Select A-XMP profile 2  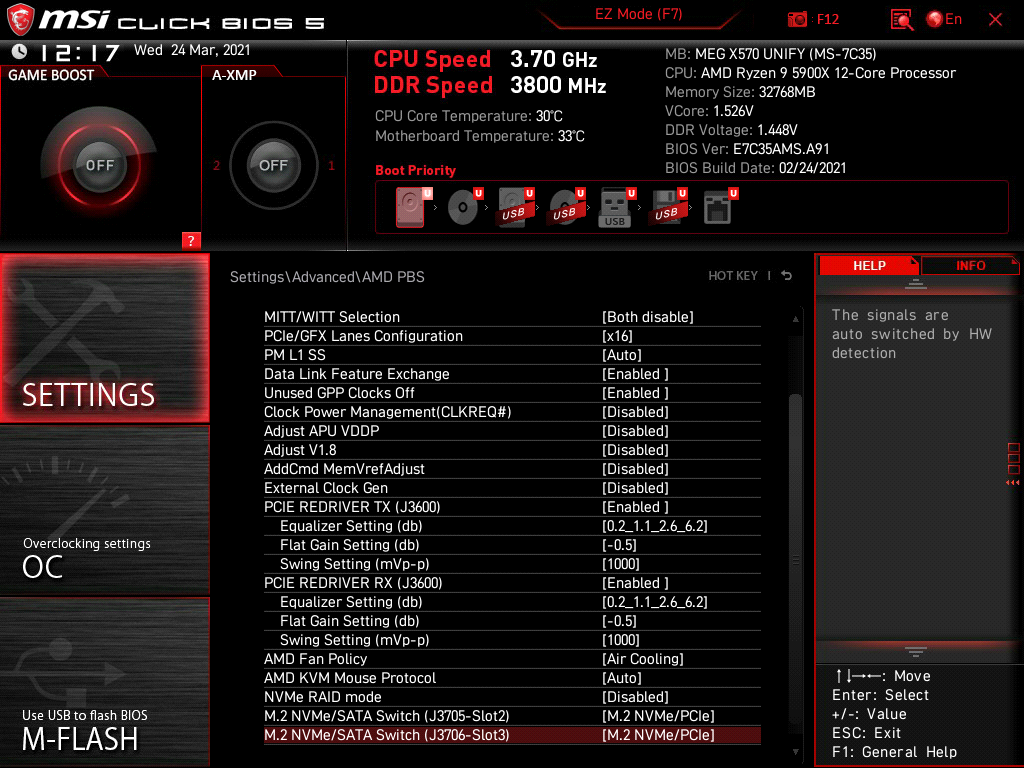[x=217, y=166]
